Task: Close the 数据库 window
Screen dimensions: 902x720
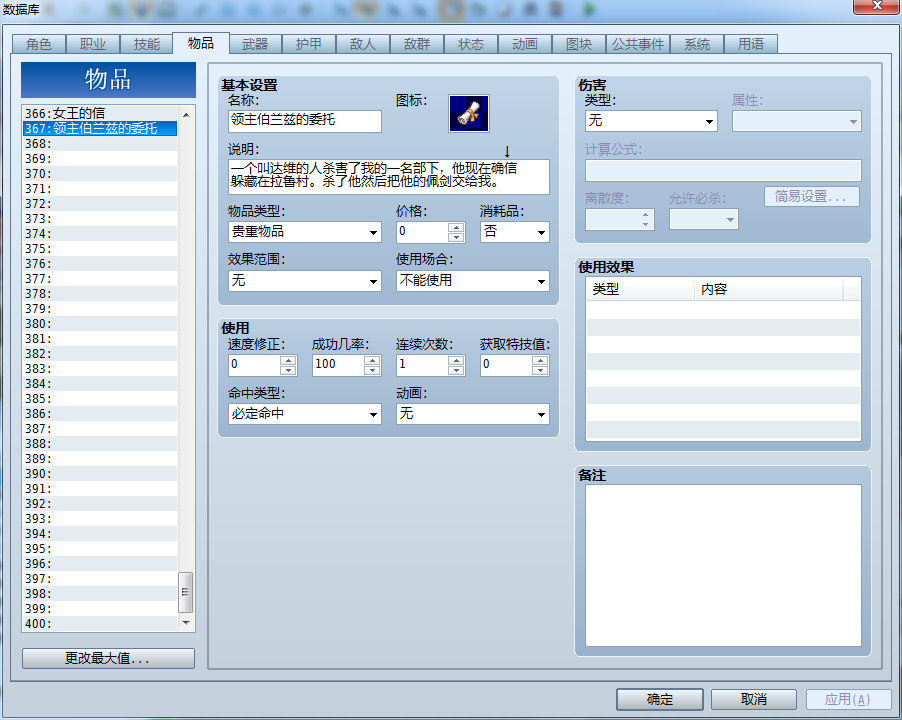Action: 877,6
